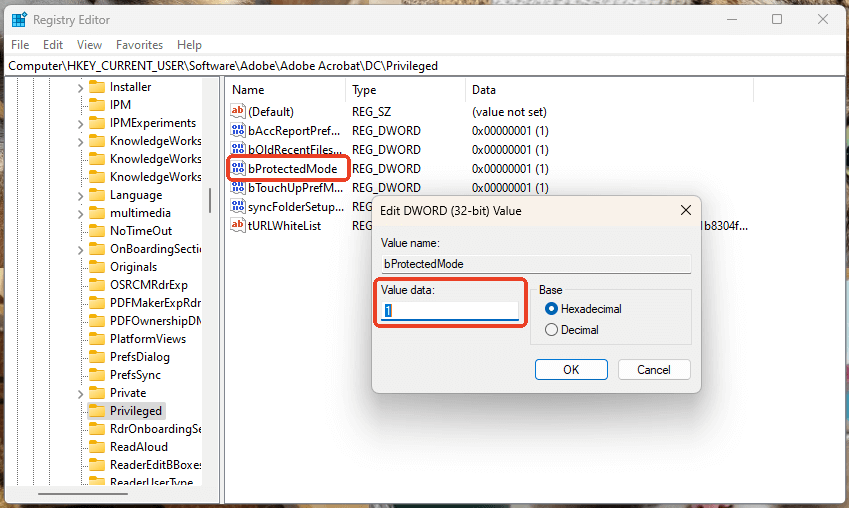Select the bAccReportPref DWORD value icon
The height and width of the screenshot is (508, 849).
[x=238, y=130]
